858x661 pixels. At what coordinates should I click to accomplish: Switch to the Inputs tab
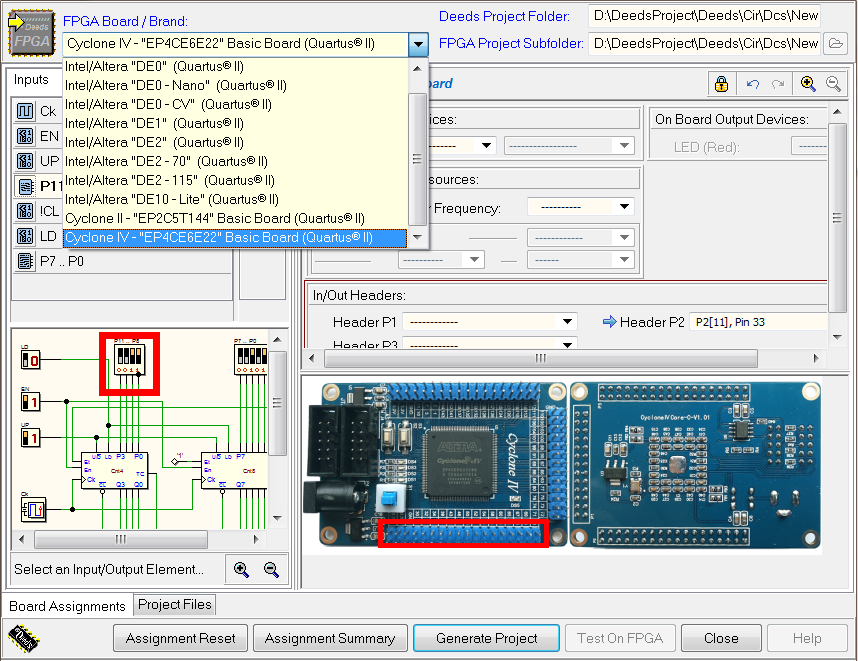tap(31, 80)
